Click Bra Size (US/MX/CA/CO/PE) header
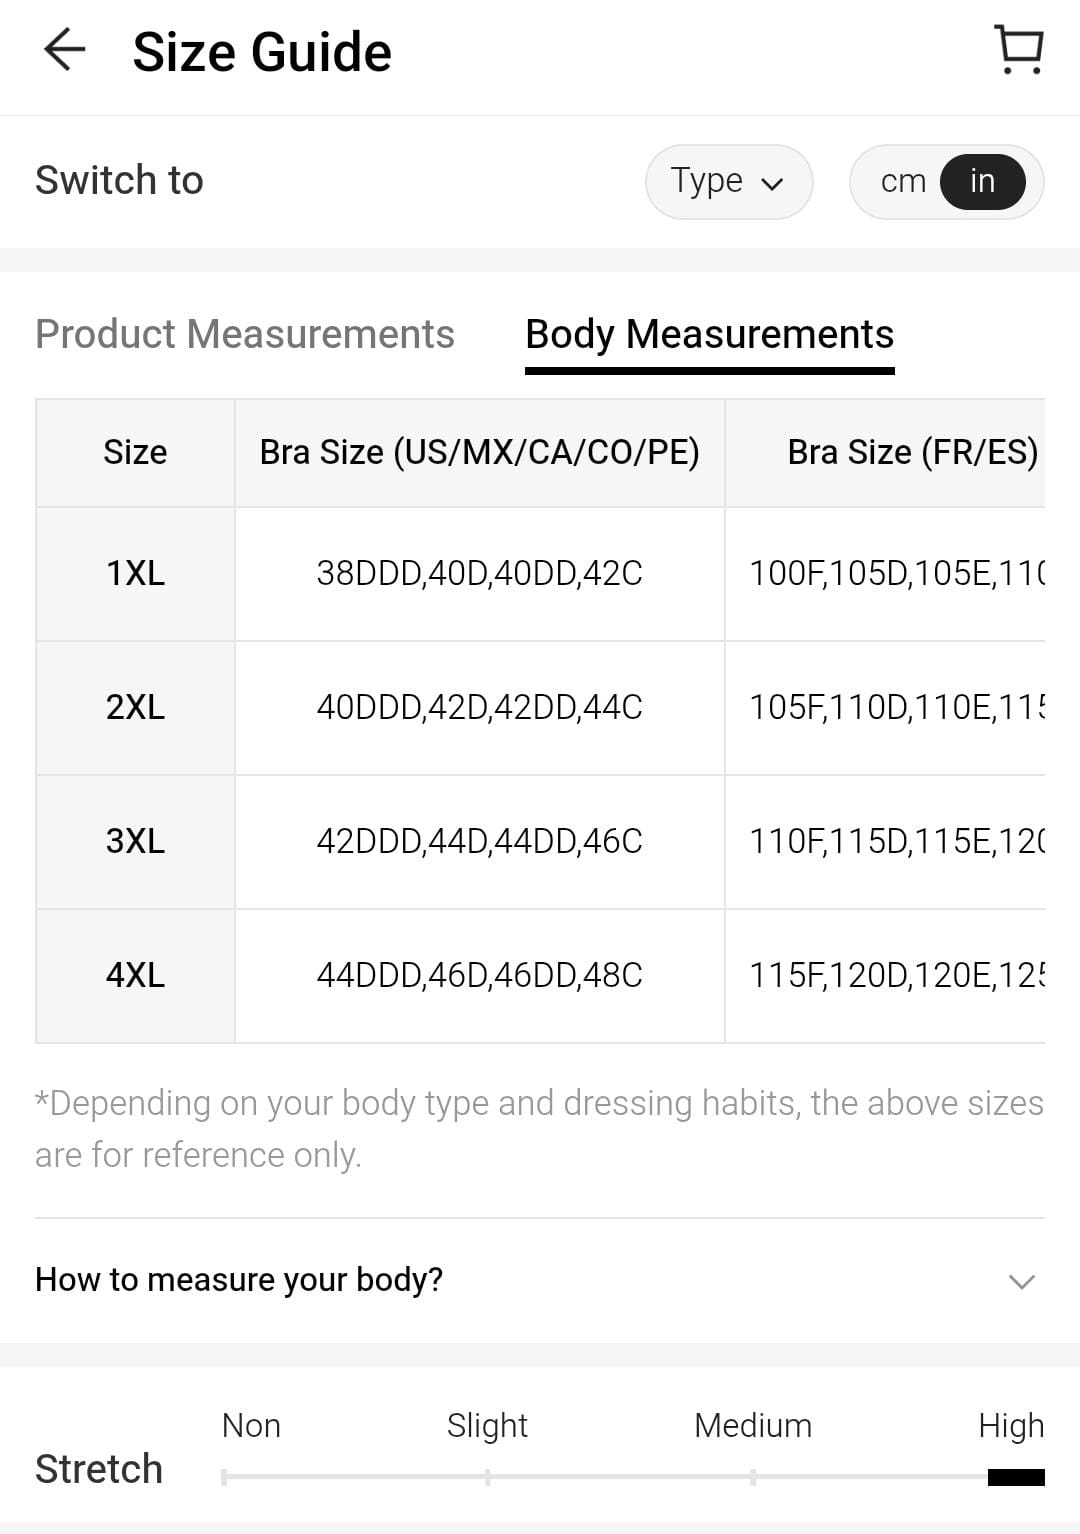This screenshot has width=1080, height=1534. (479, 452)
